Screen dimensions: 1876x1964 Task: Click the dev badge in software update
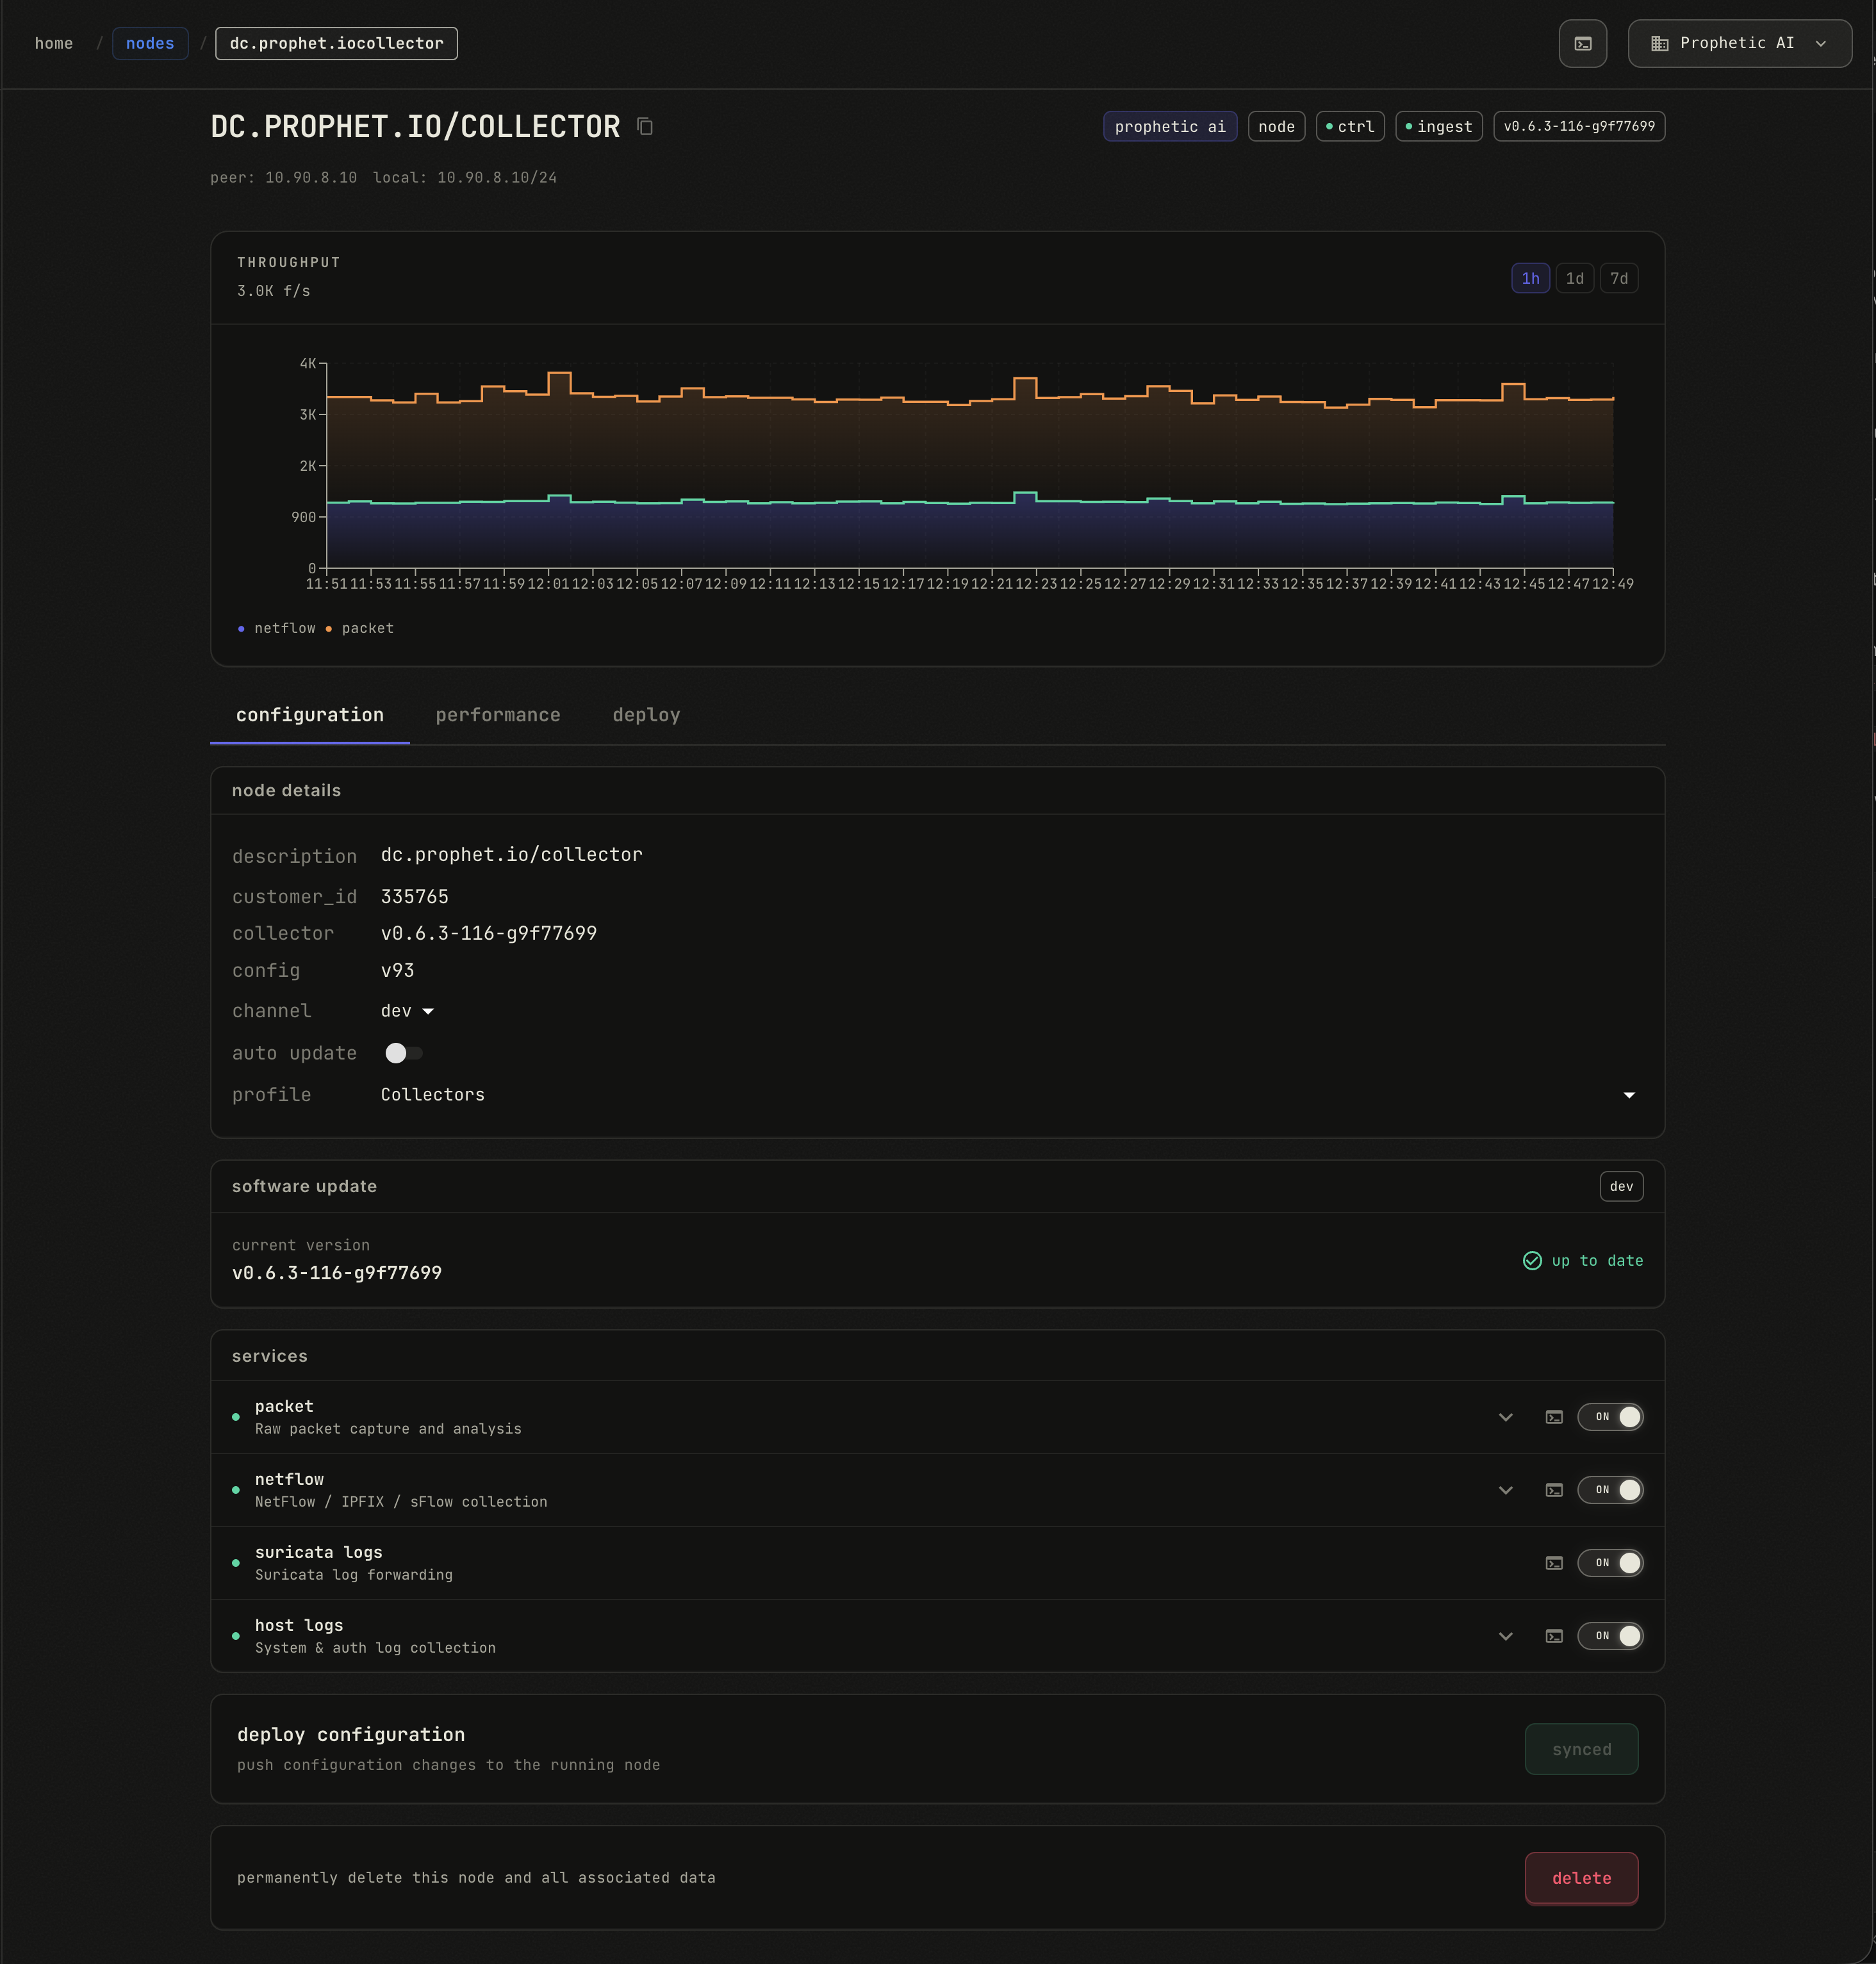[1621, 1186]
